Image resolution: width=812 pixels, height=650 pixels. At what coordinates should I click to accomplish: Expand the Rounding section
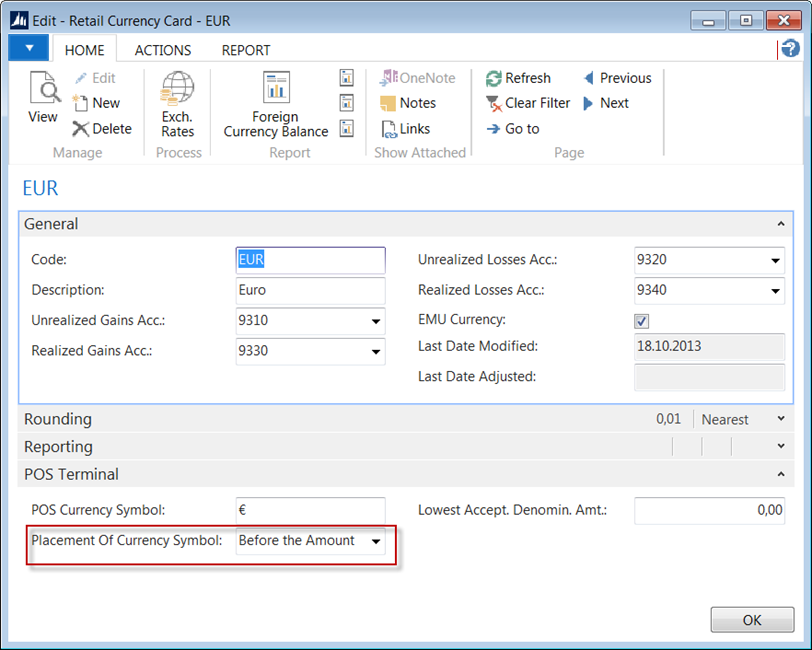tap(780, 419)
